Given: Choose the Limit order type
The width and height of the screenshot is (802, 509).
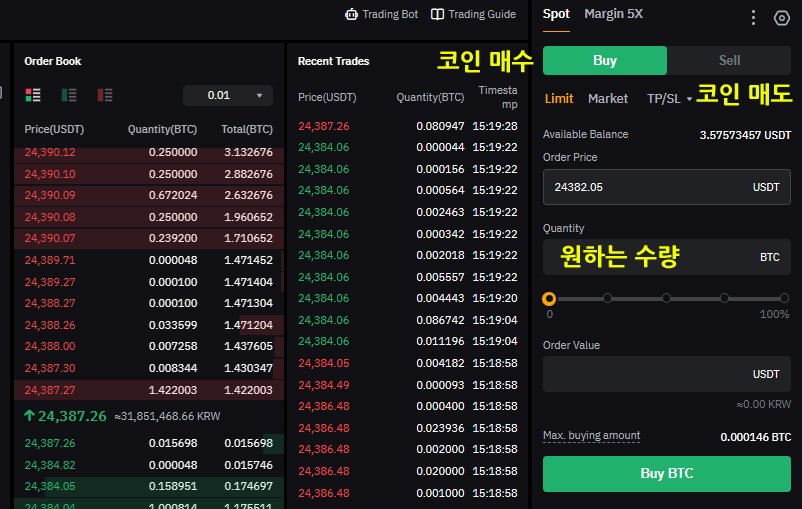Looking at the screenshot, I should tap(559, 98).
